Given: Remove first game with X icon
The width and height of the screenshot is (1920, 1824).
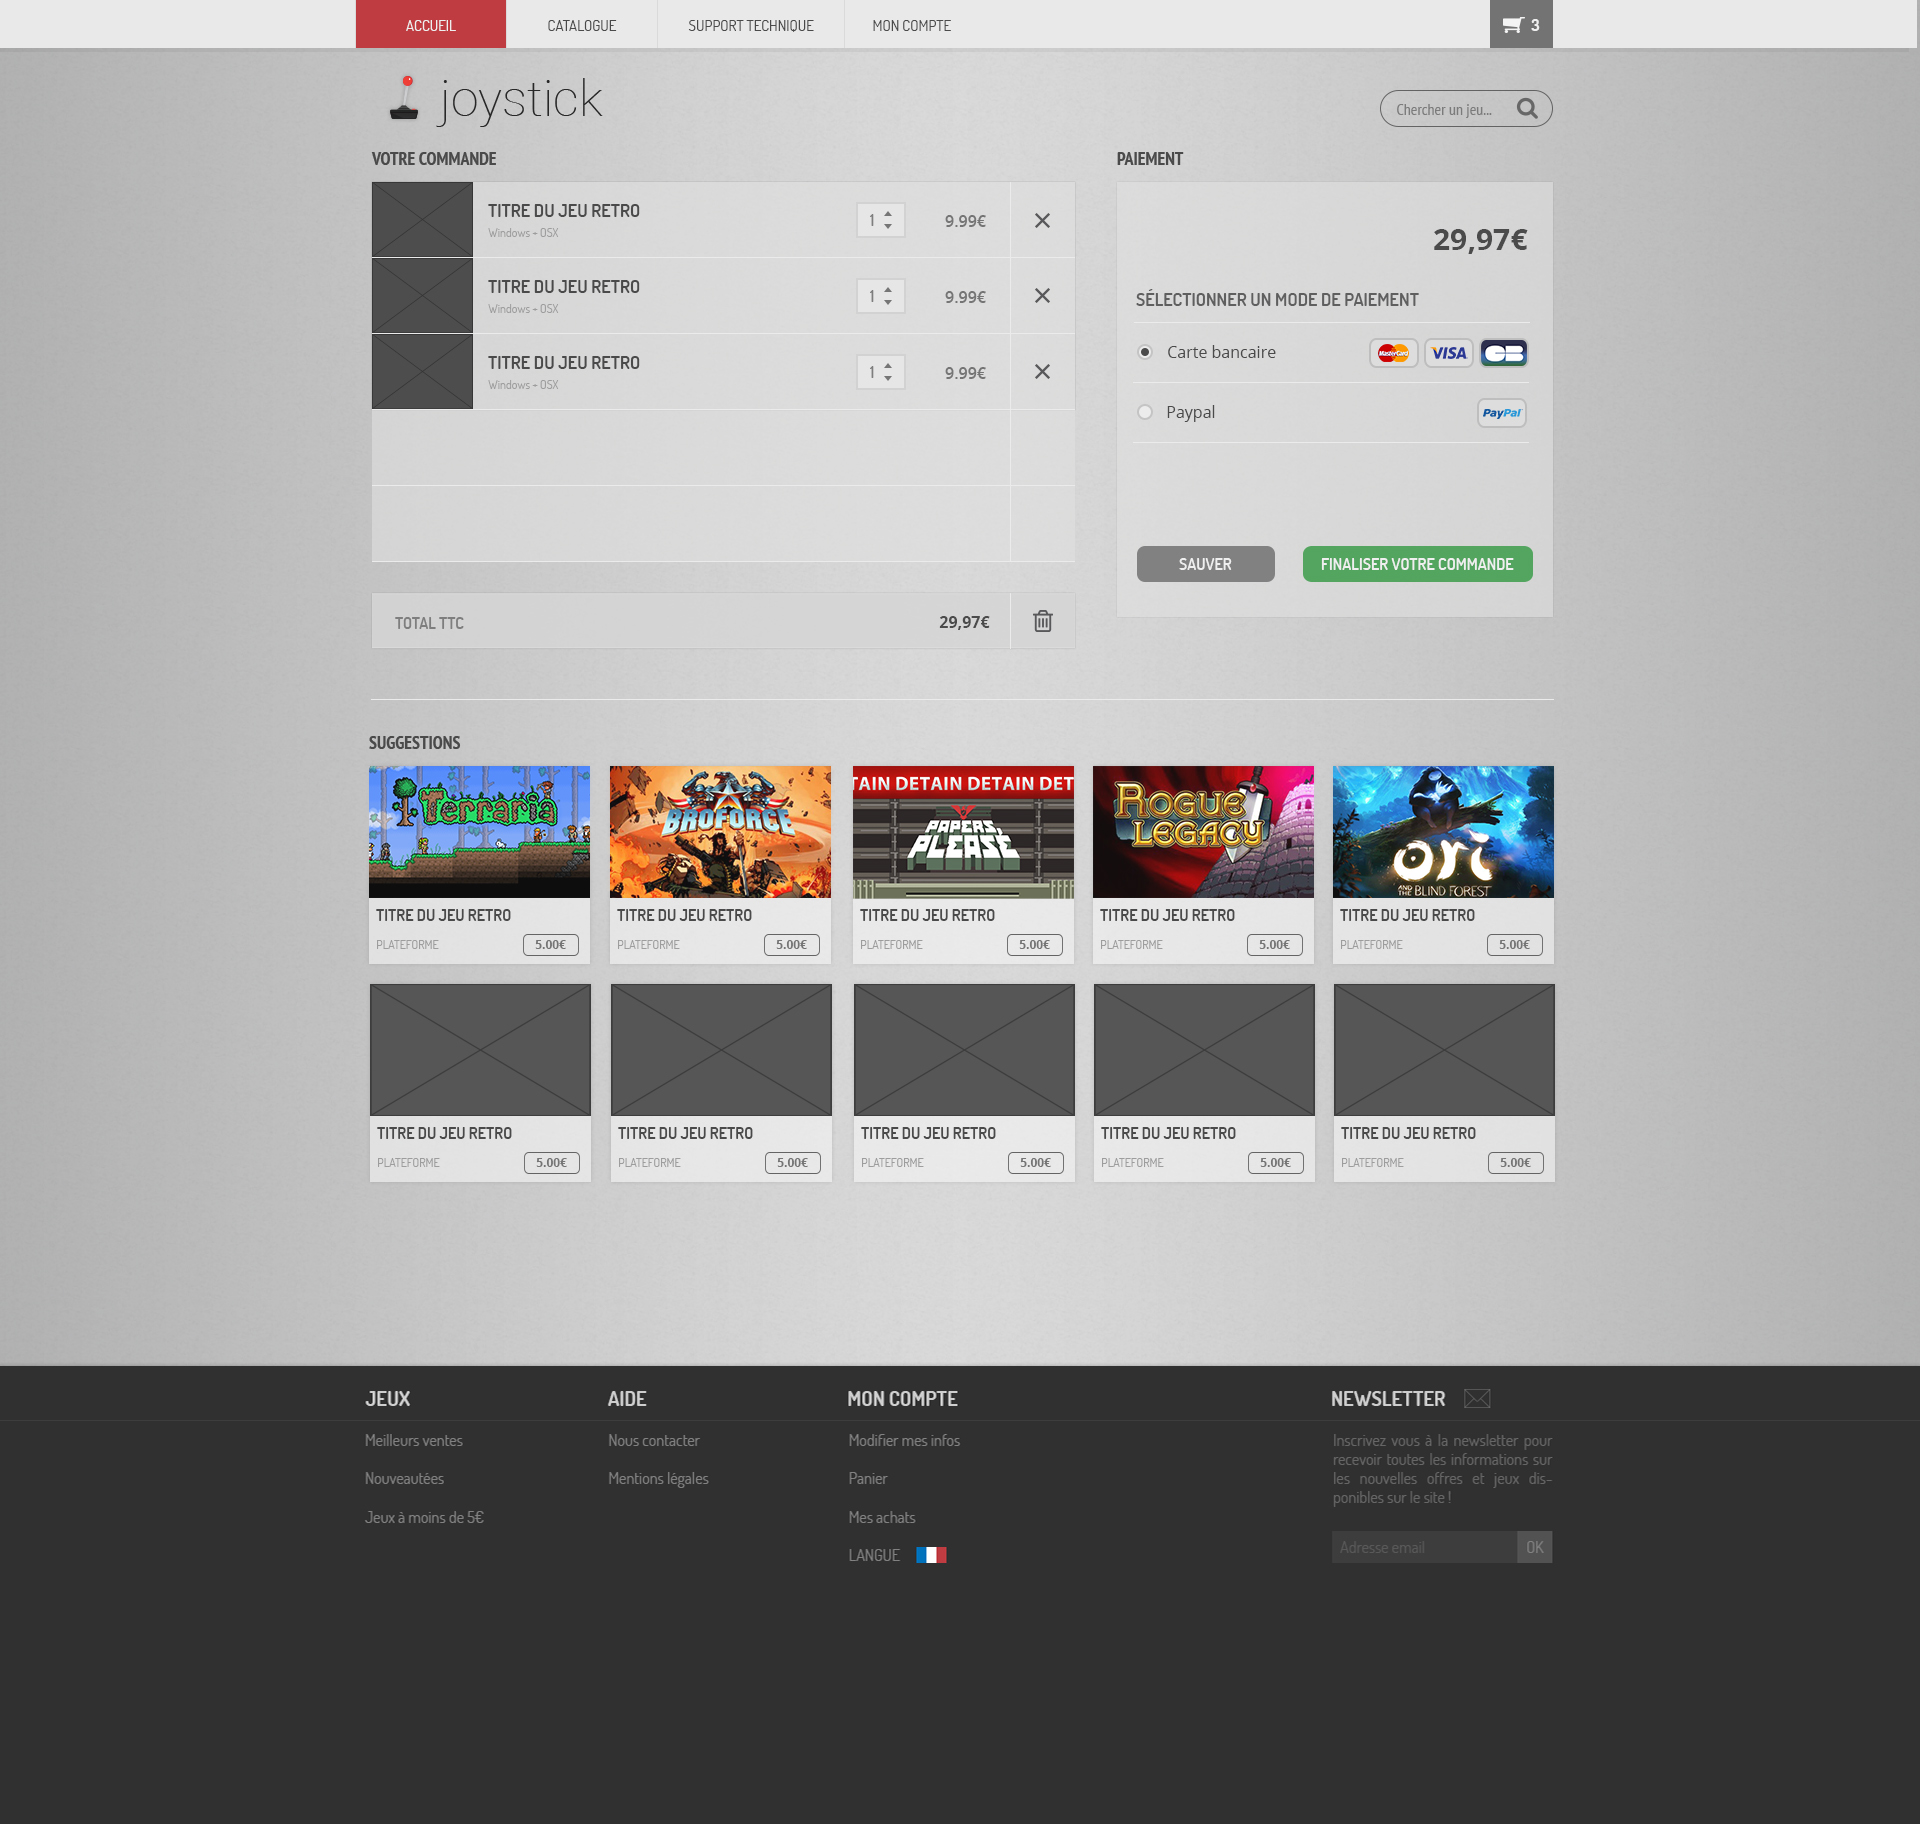Looking at the screenshot, I should (x=1042, y=220).
